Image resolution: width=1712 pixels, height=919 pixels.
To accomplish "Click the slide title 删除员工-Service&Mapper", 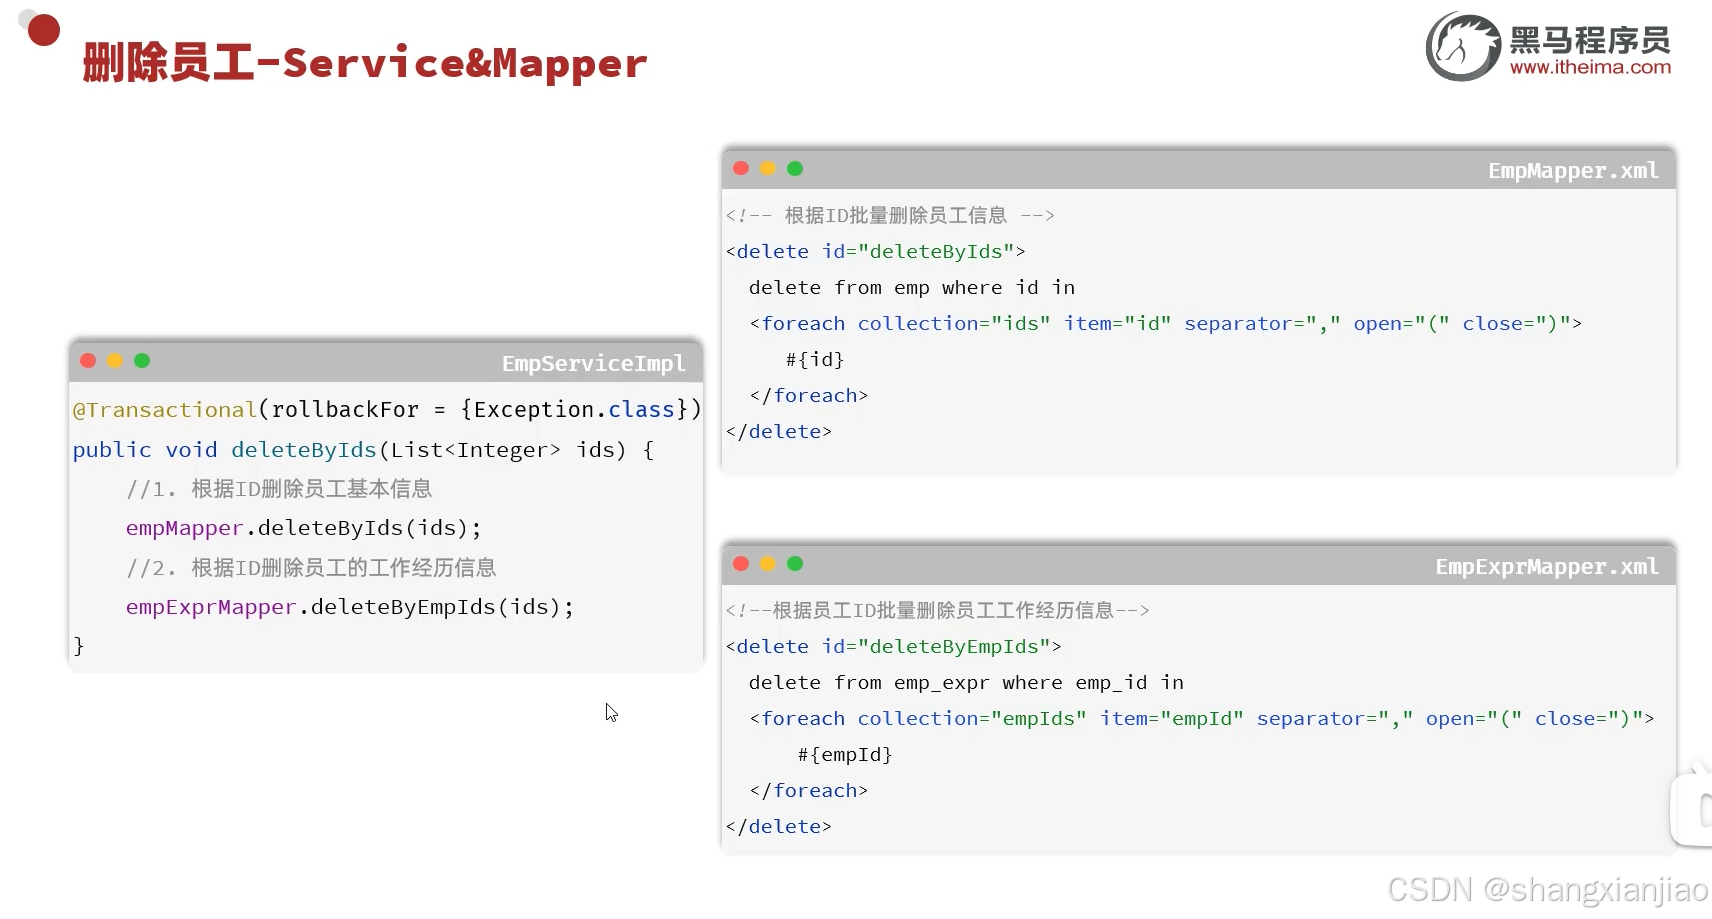I will click(362, 63).
